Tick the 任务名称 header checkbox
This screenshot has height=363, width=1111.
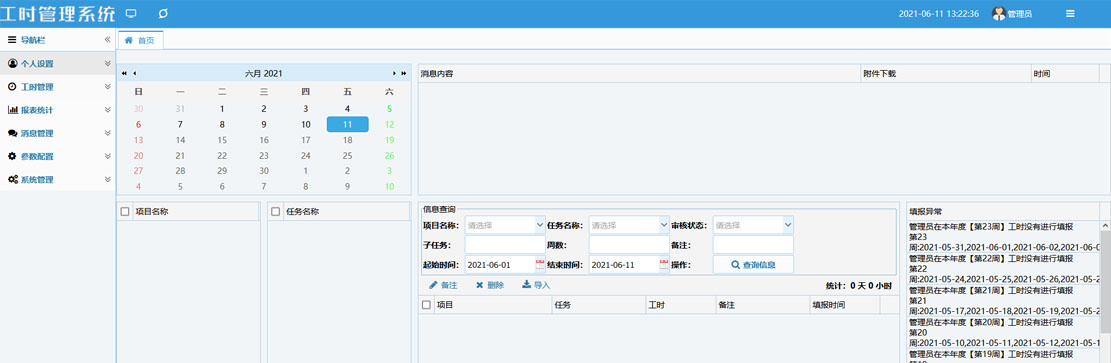point(276,211)
